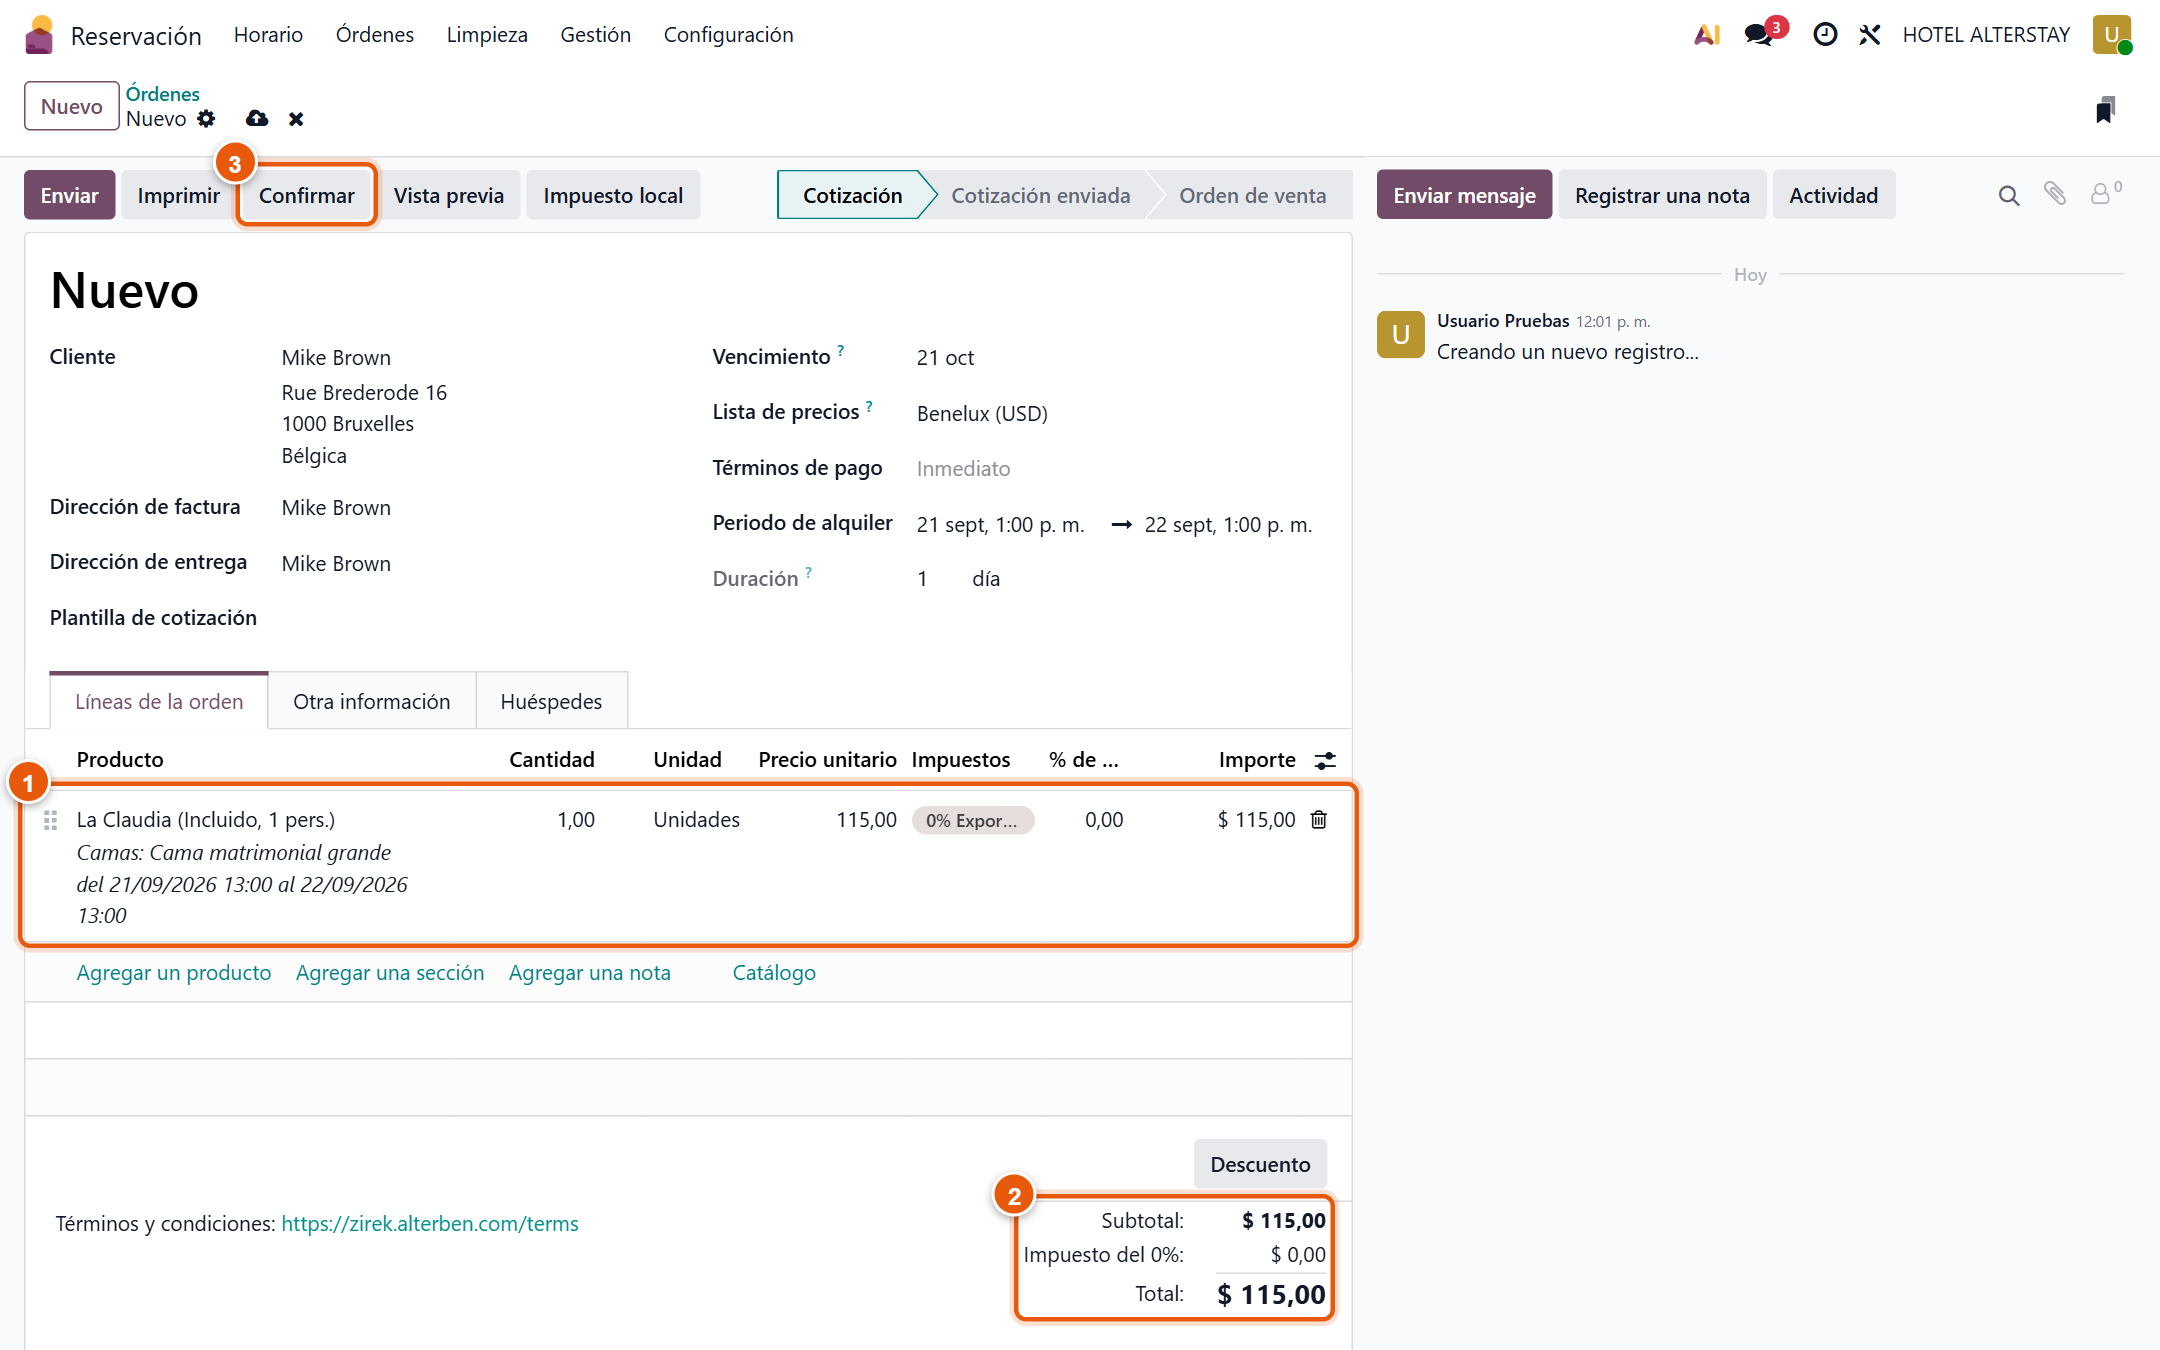Discard changes with the X icon

(x=296, y=119)
